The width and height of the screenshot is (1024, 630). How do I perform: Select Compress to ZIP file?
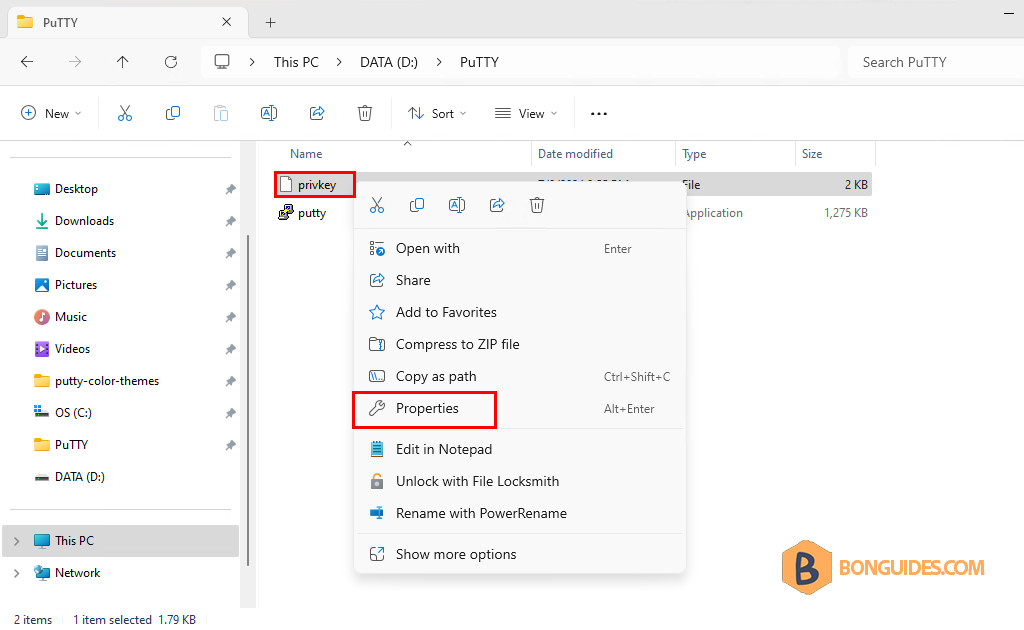(x=520, y=345)
